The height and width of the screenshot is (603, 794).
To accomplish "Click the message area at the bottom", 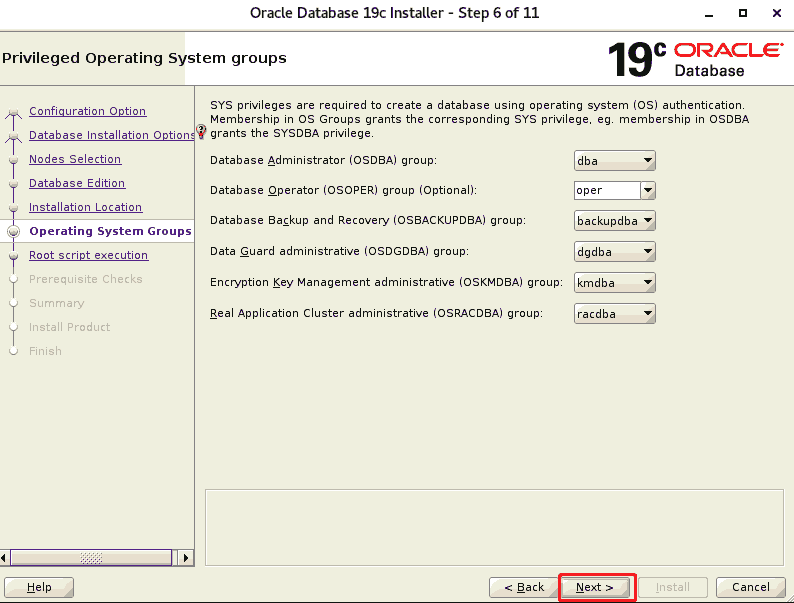I will 494,527.
